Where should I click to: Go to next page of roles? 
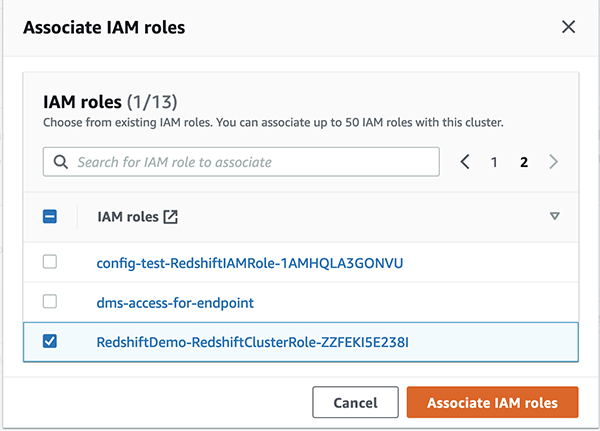pos(554,162)
